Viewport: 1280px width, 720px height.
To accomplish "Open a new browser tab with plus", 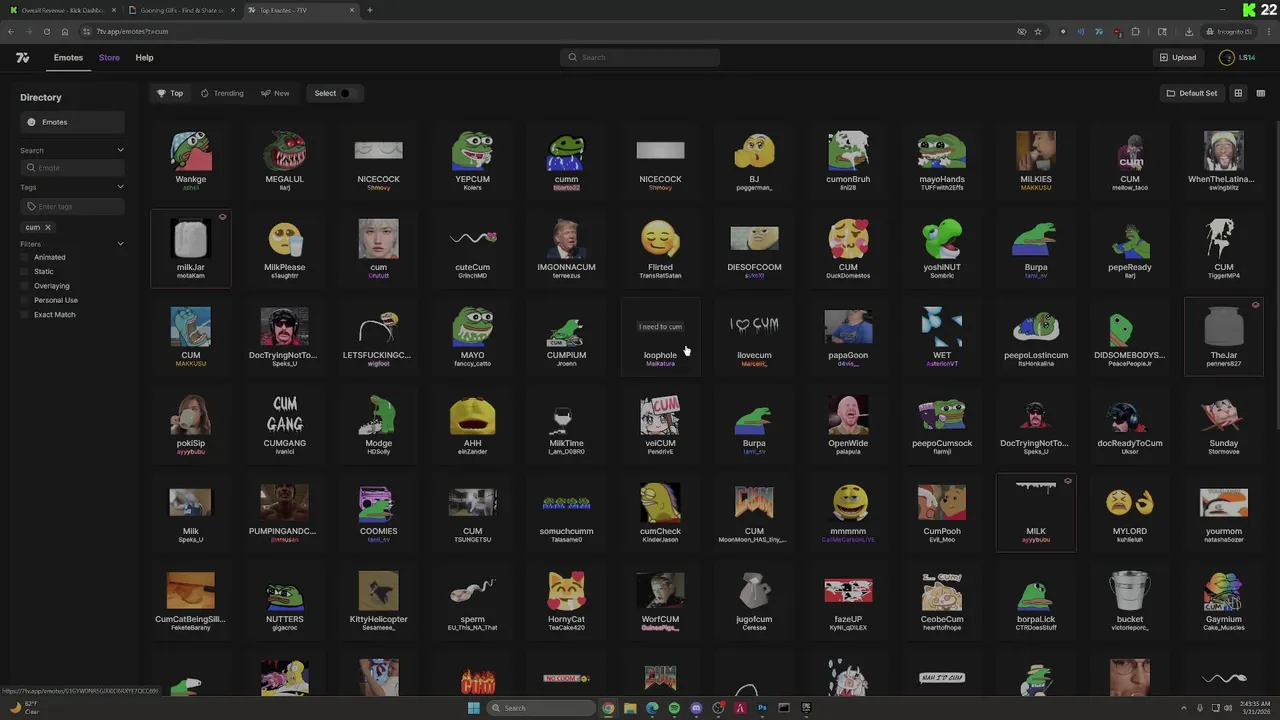I will pyautogui.click(x=370, y=10).
